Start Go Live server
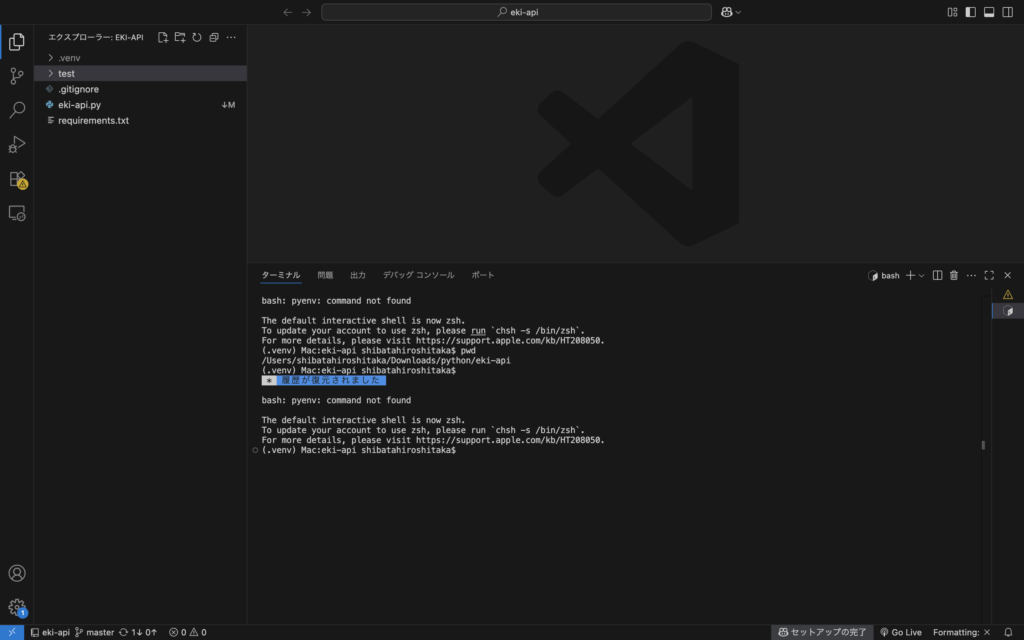This screenshot has height=640, width=1024. pos(901,632)
